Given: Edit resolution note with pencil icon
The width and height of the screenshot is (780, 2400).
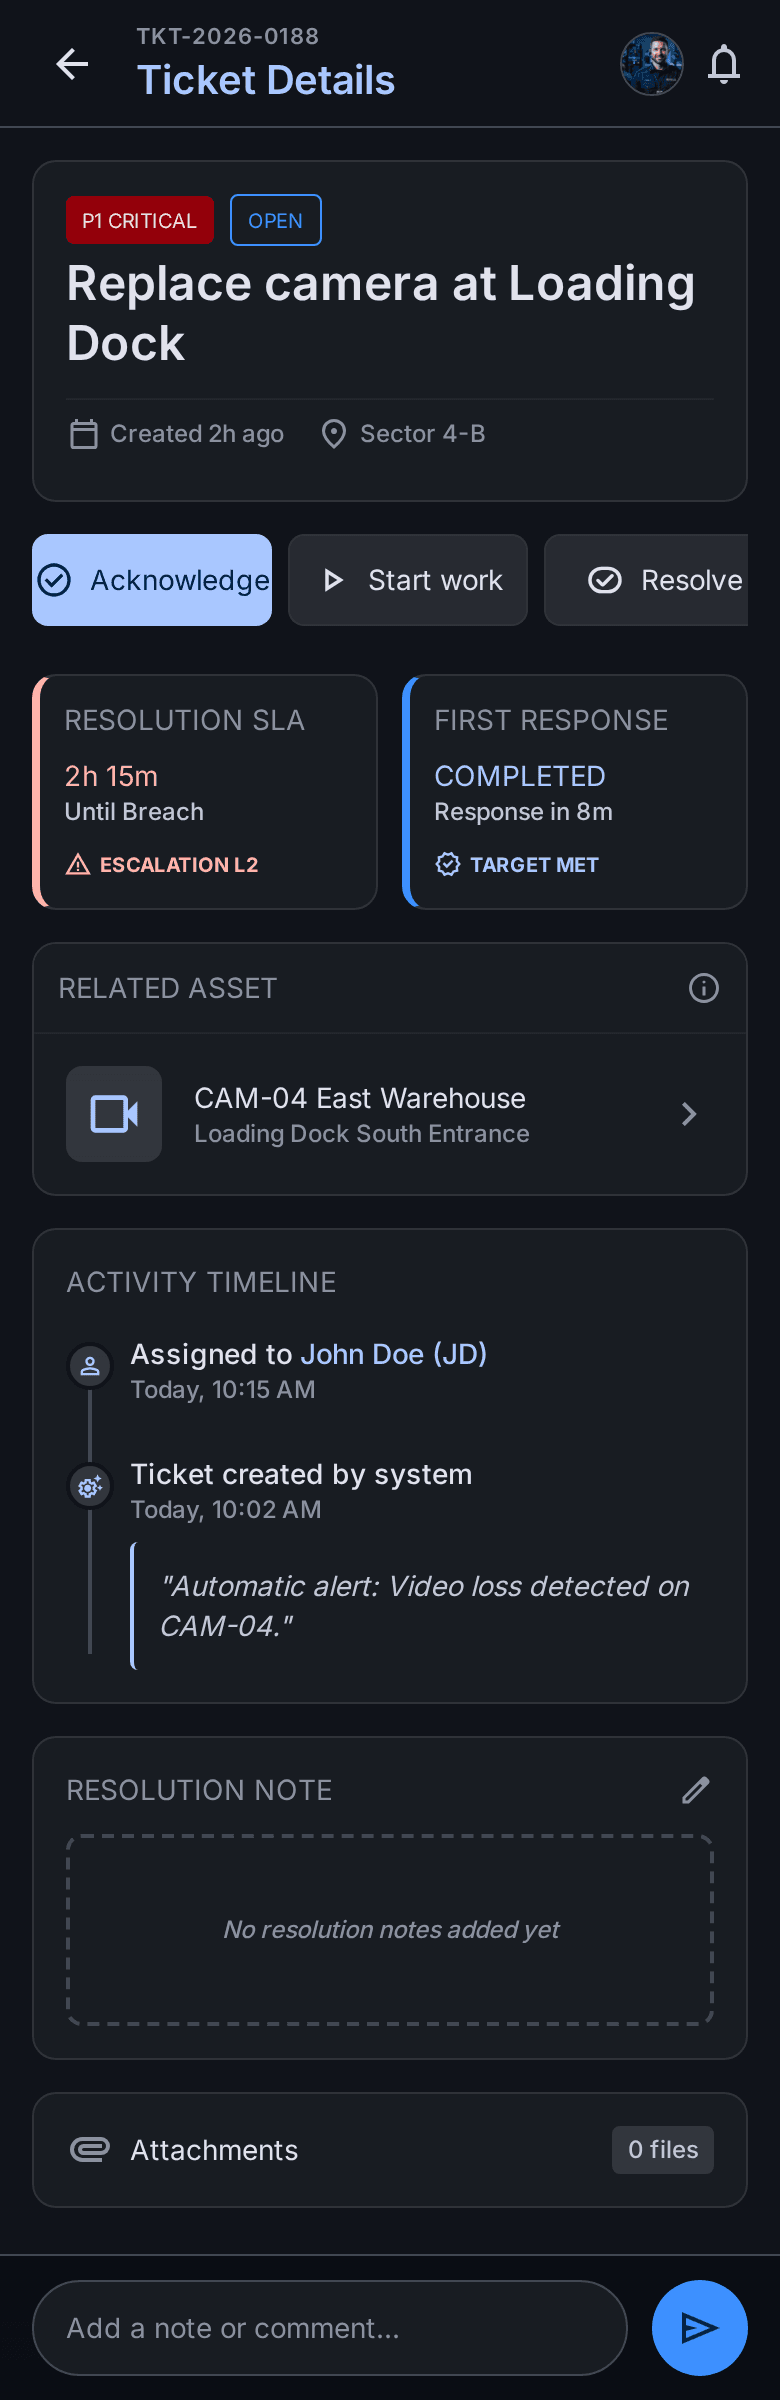Looking at the screenshot, I should point(696,1790).
